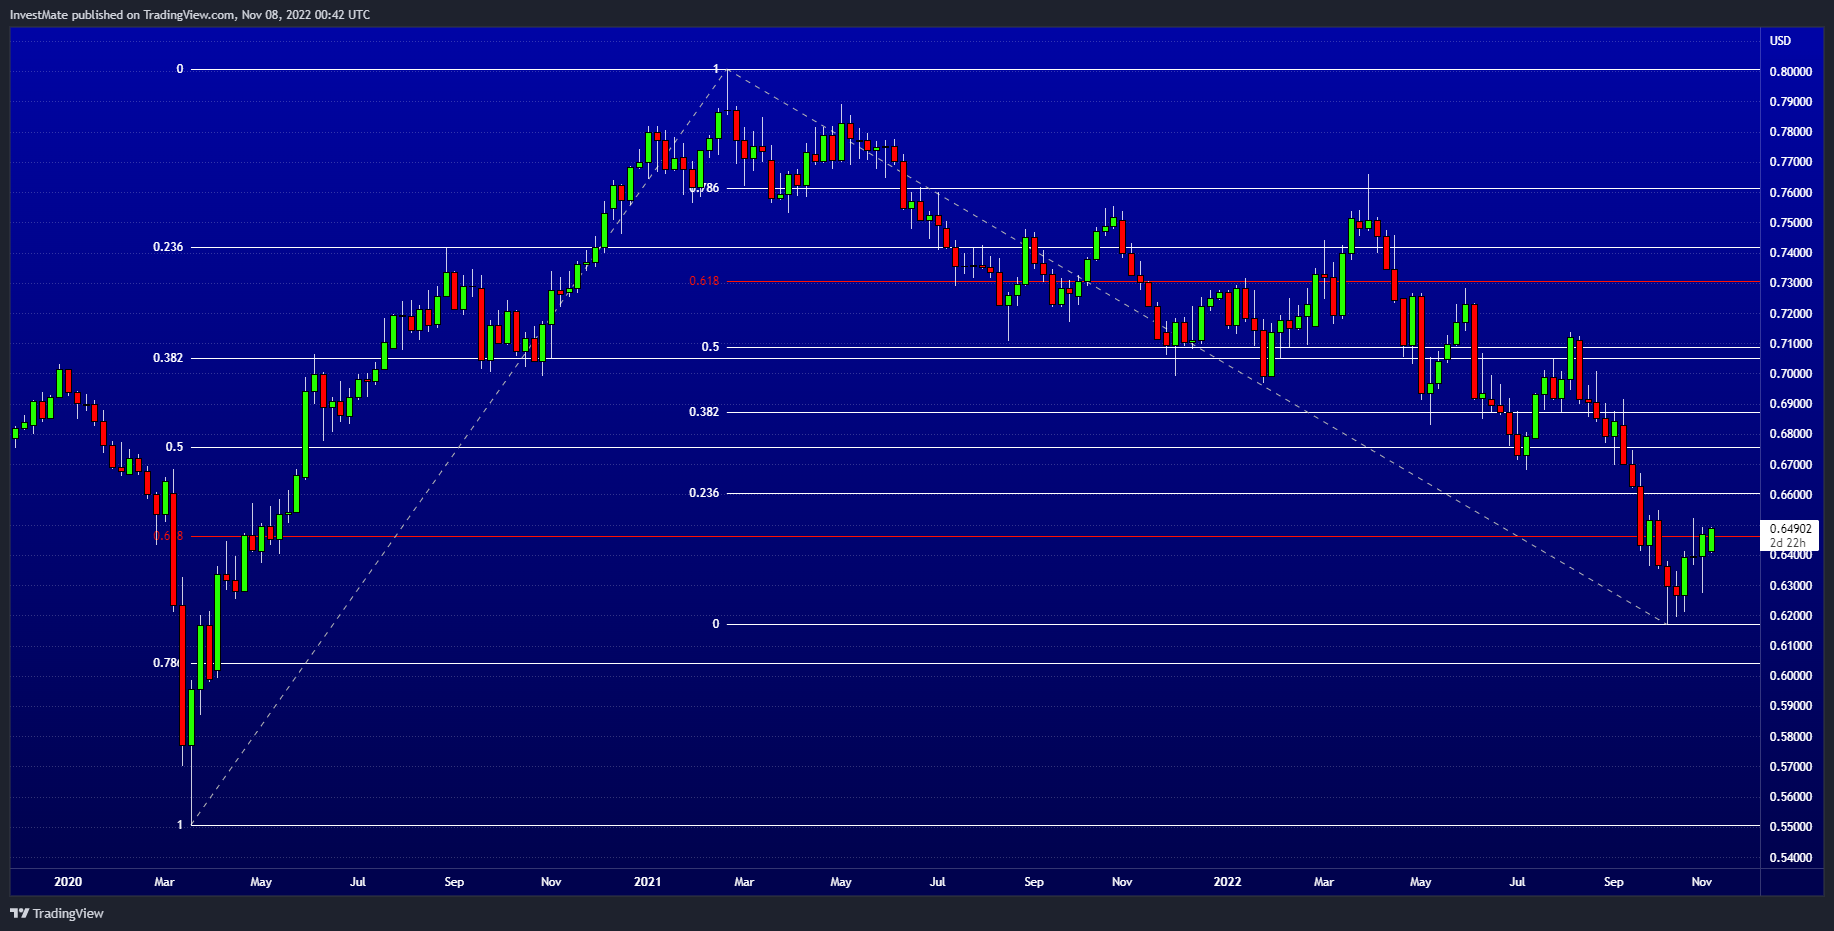Click the 0.75000 price axis label
Image resolution: width=1834 pixels, height=931 pixels.
click(x=1790, y=223)
